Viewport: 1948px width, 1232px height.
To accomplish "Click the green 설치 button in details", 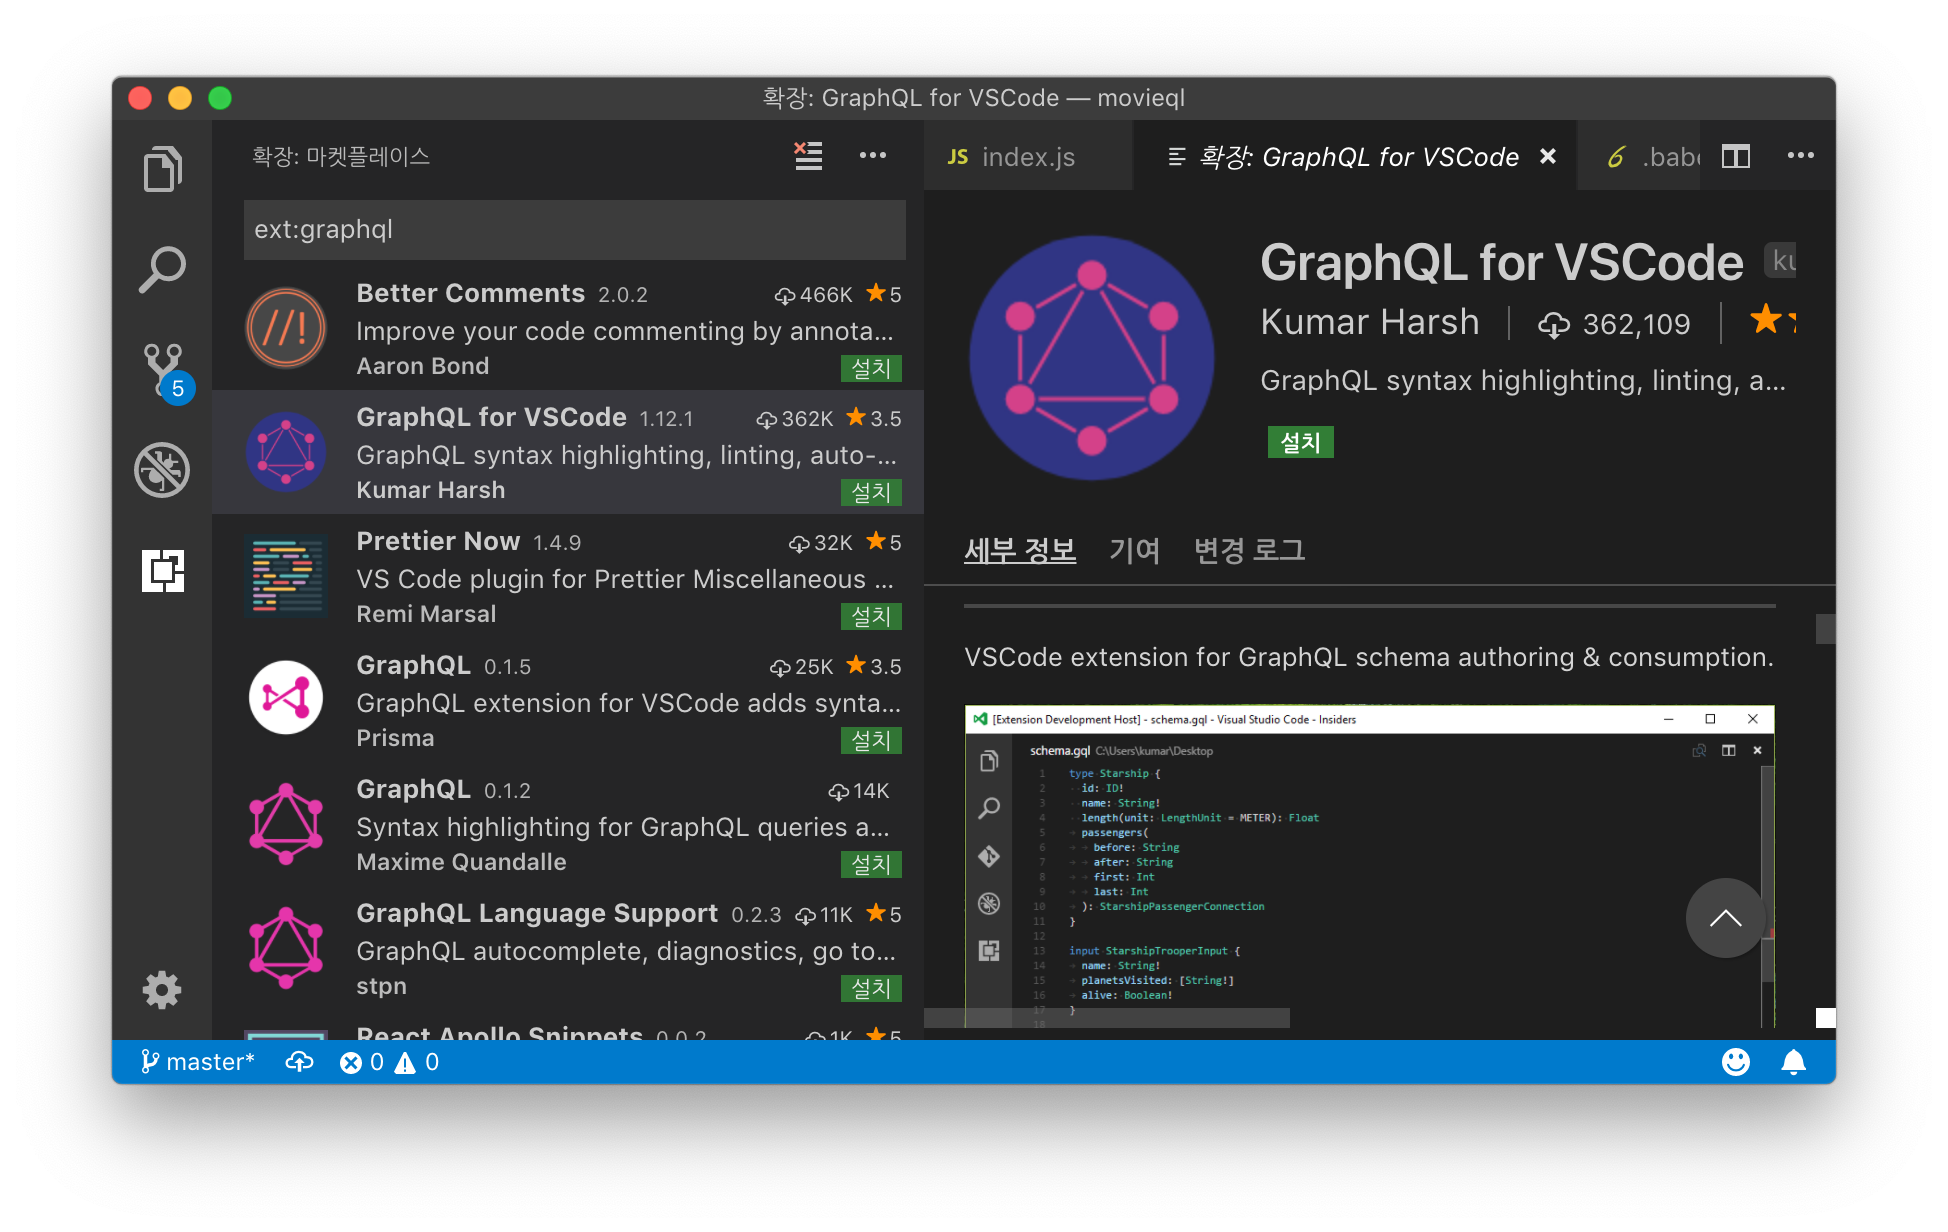I will [x=1300, y=442].
